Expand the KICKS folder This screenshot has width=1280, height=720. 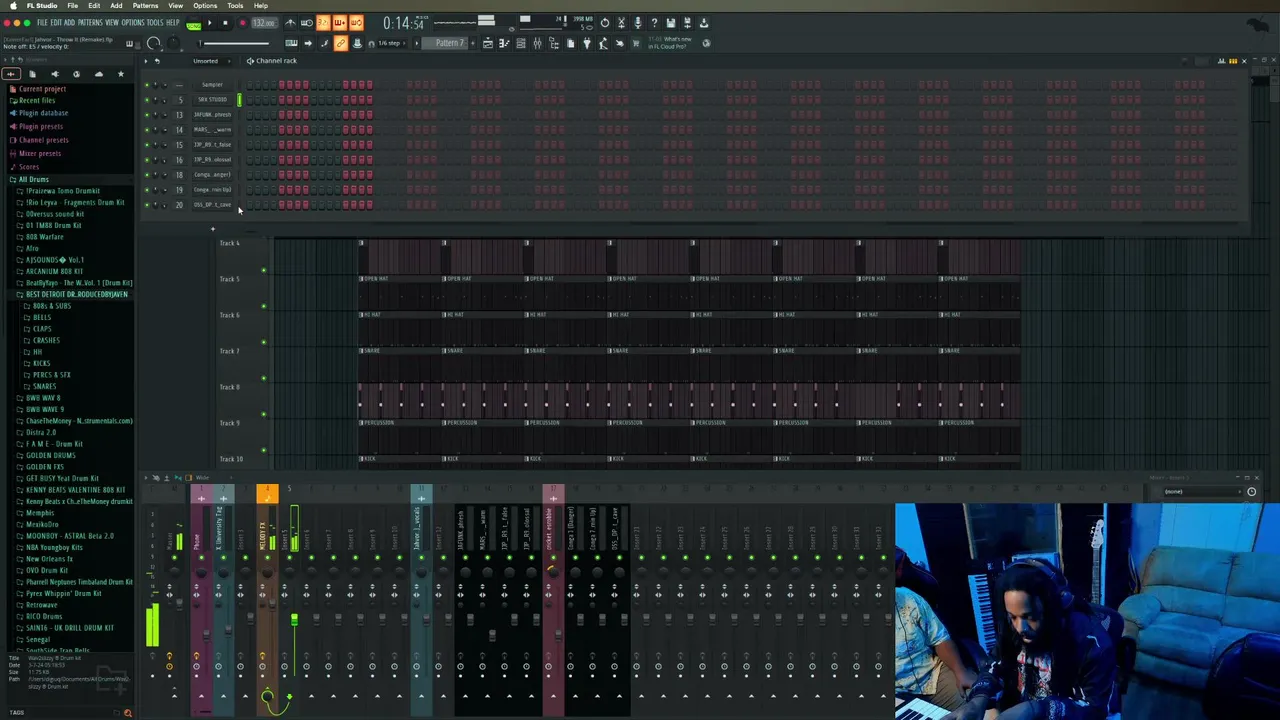[x=40, y=364]
